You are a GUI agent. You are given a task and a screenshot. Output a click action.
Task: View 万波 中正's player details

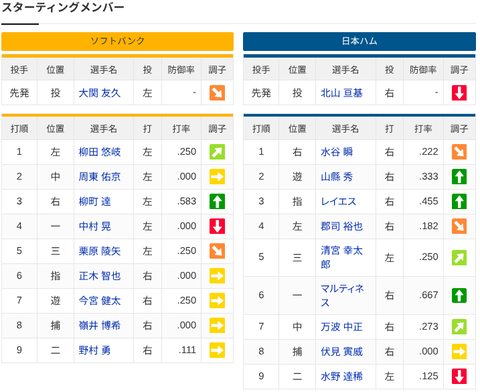[341, 327]
